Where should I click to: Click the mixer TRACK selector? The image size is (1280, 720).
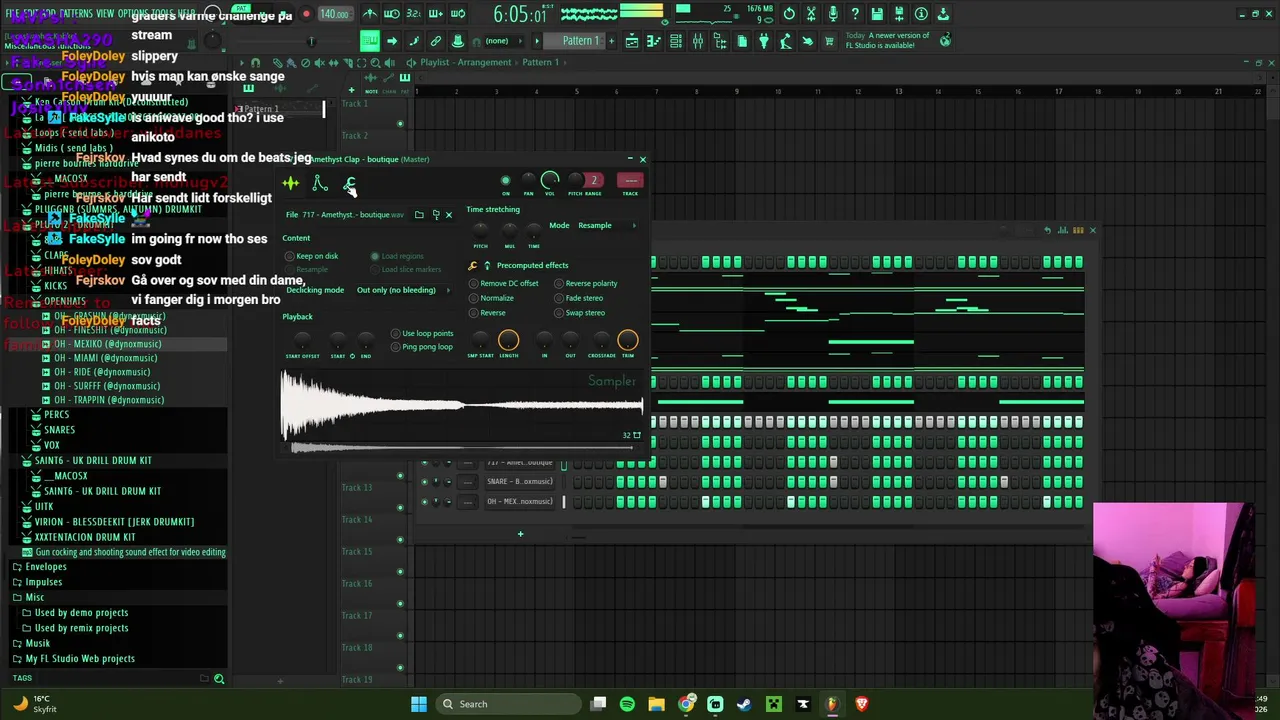pos(630,181)
